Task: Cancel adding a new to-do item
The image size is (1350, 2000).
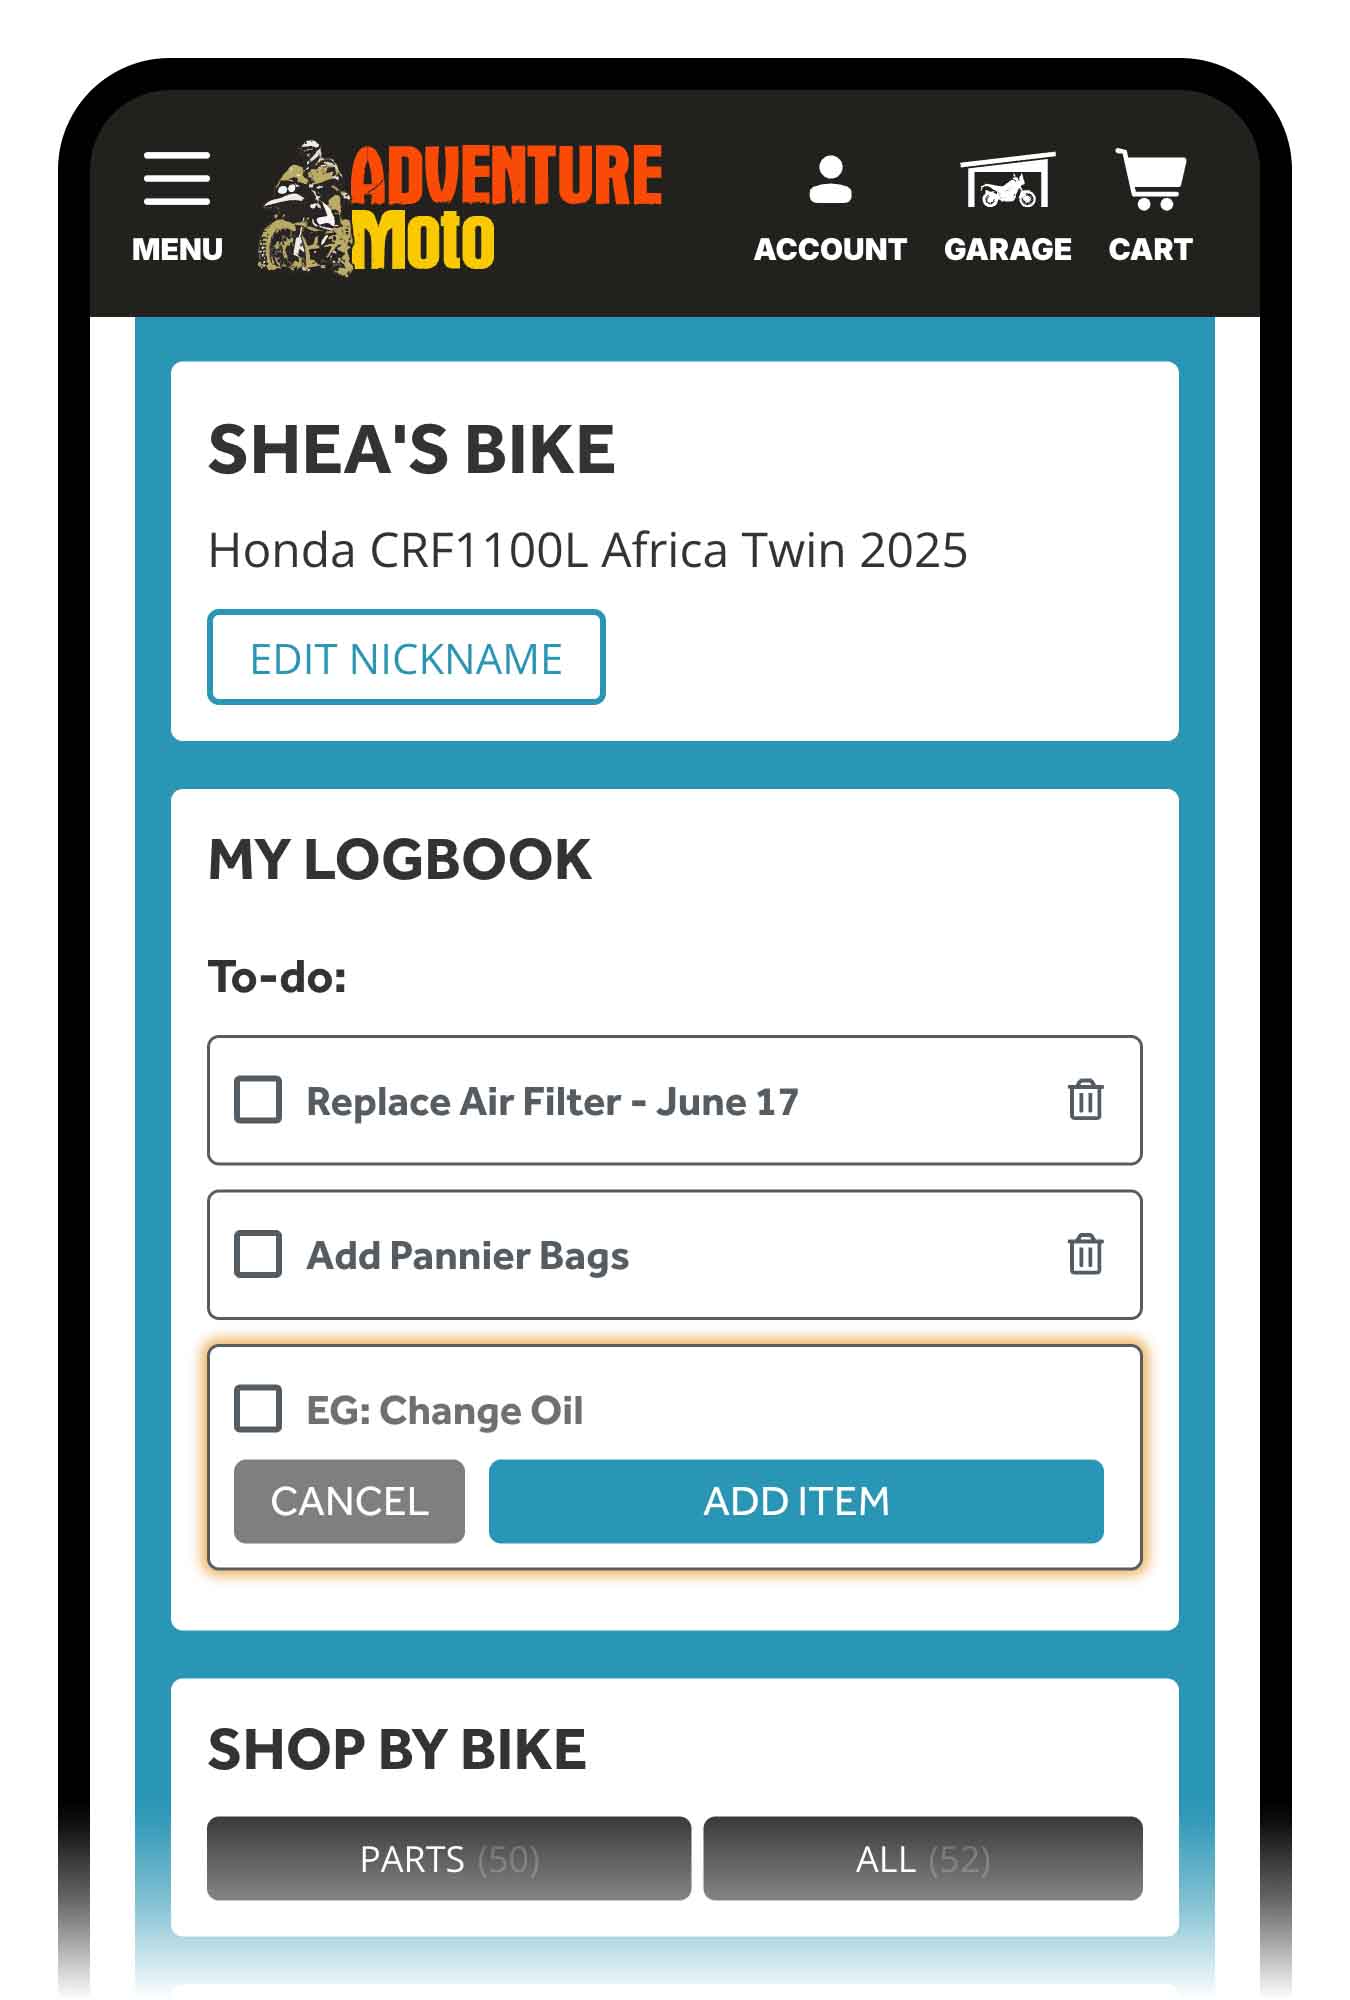Action: [349, 1501]
